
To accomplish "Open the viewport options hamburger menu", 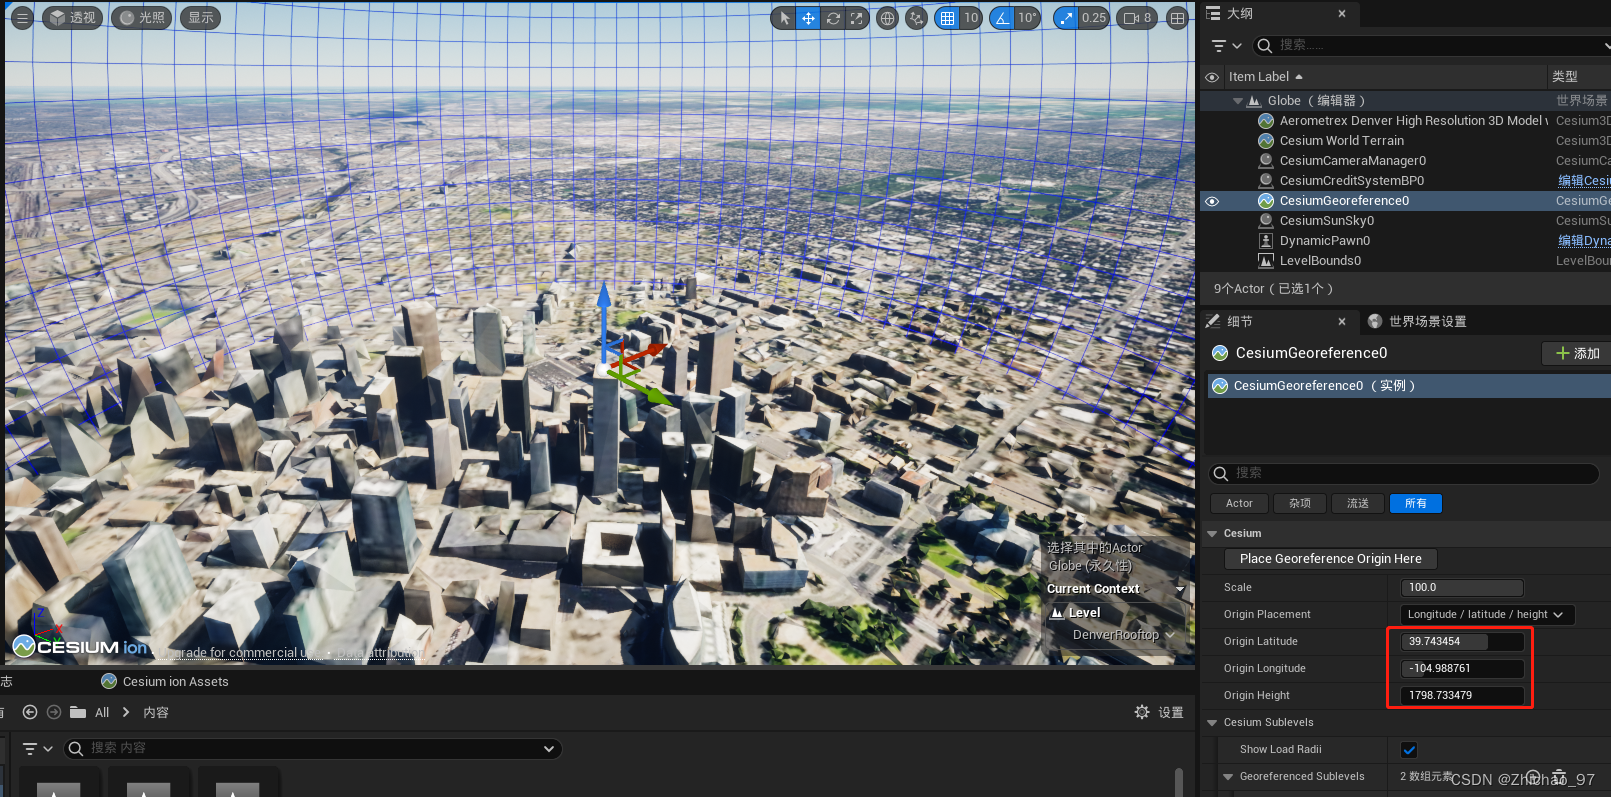I will tap(22, 18).
